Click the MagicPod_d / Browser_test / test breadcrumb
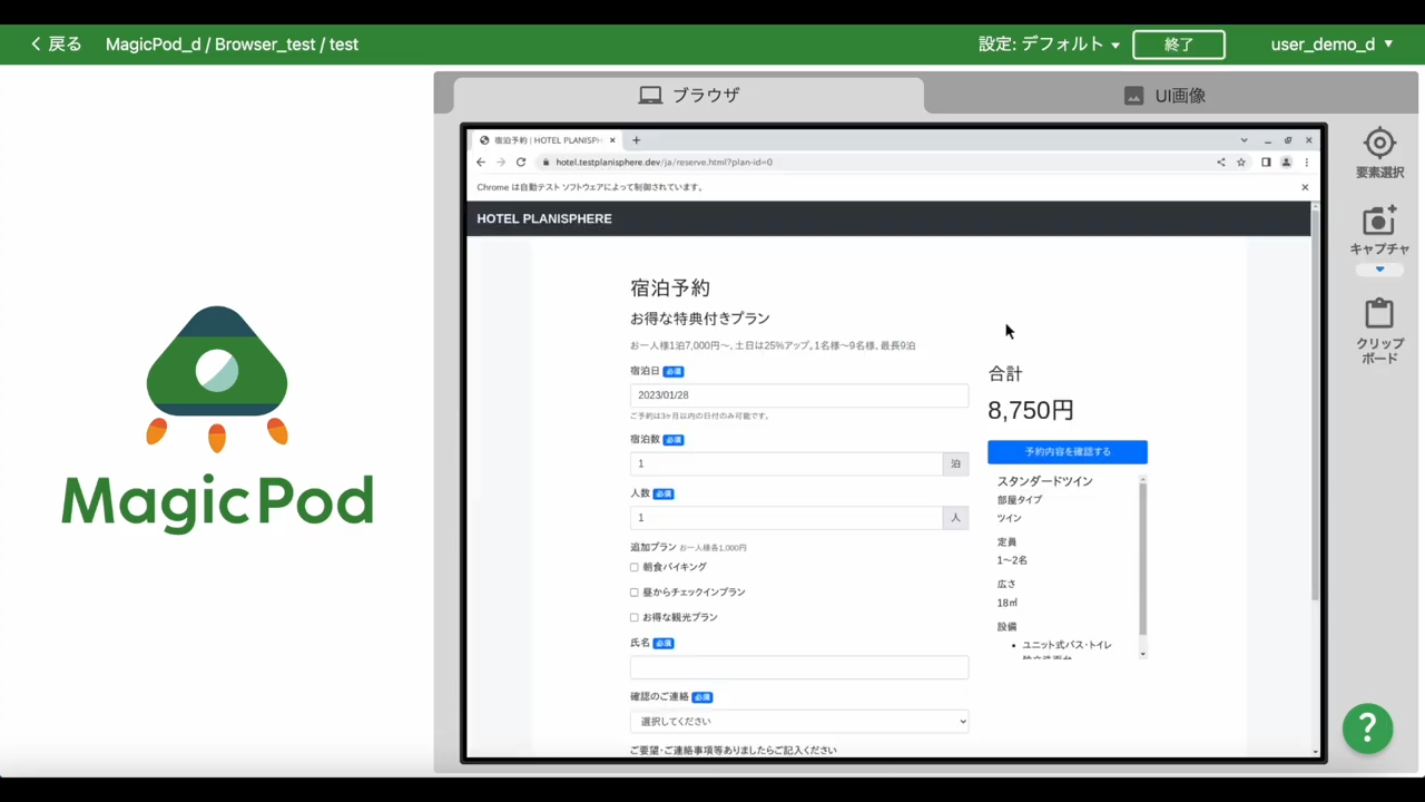 click(232, 44)
